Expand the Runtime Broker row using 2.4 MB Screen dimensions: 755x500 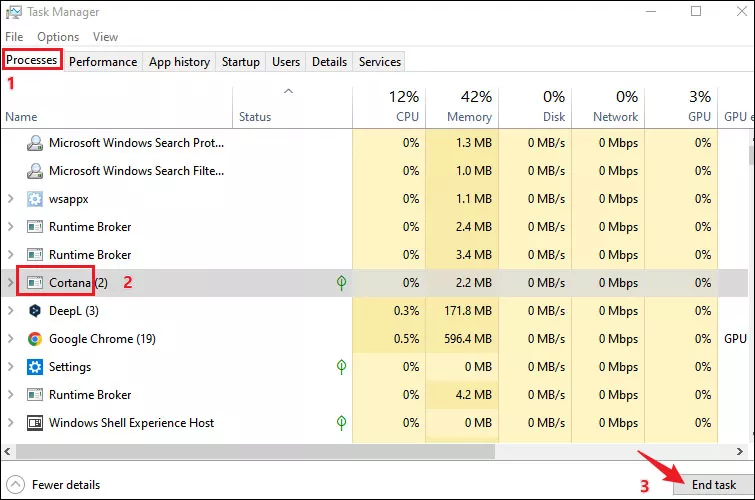[x=11, y=226]
